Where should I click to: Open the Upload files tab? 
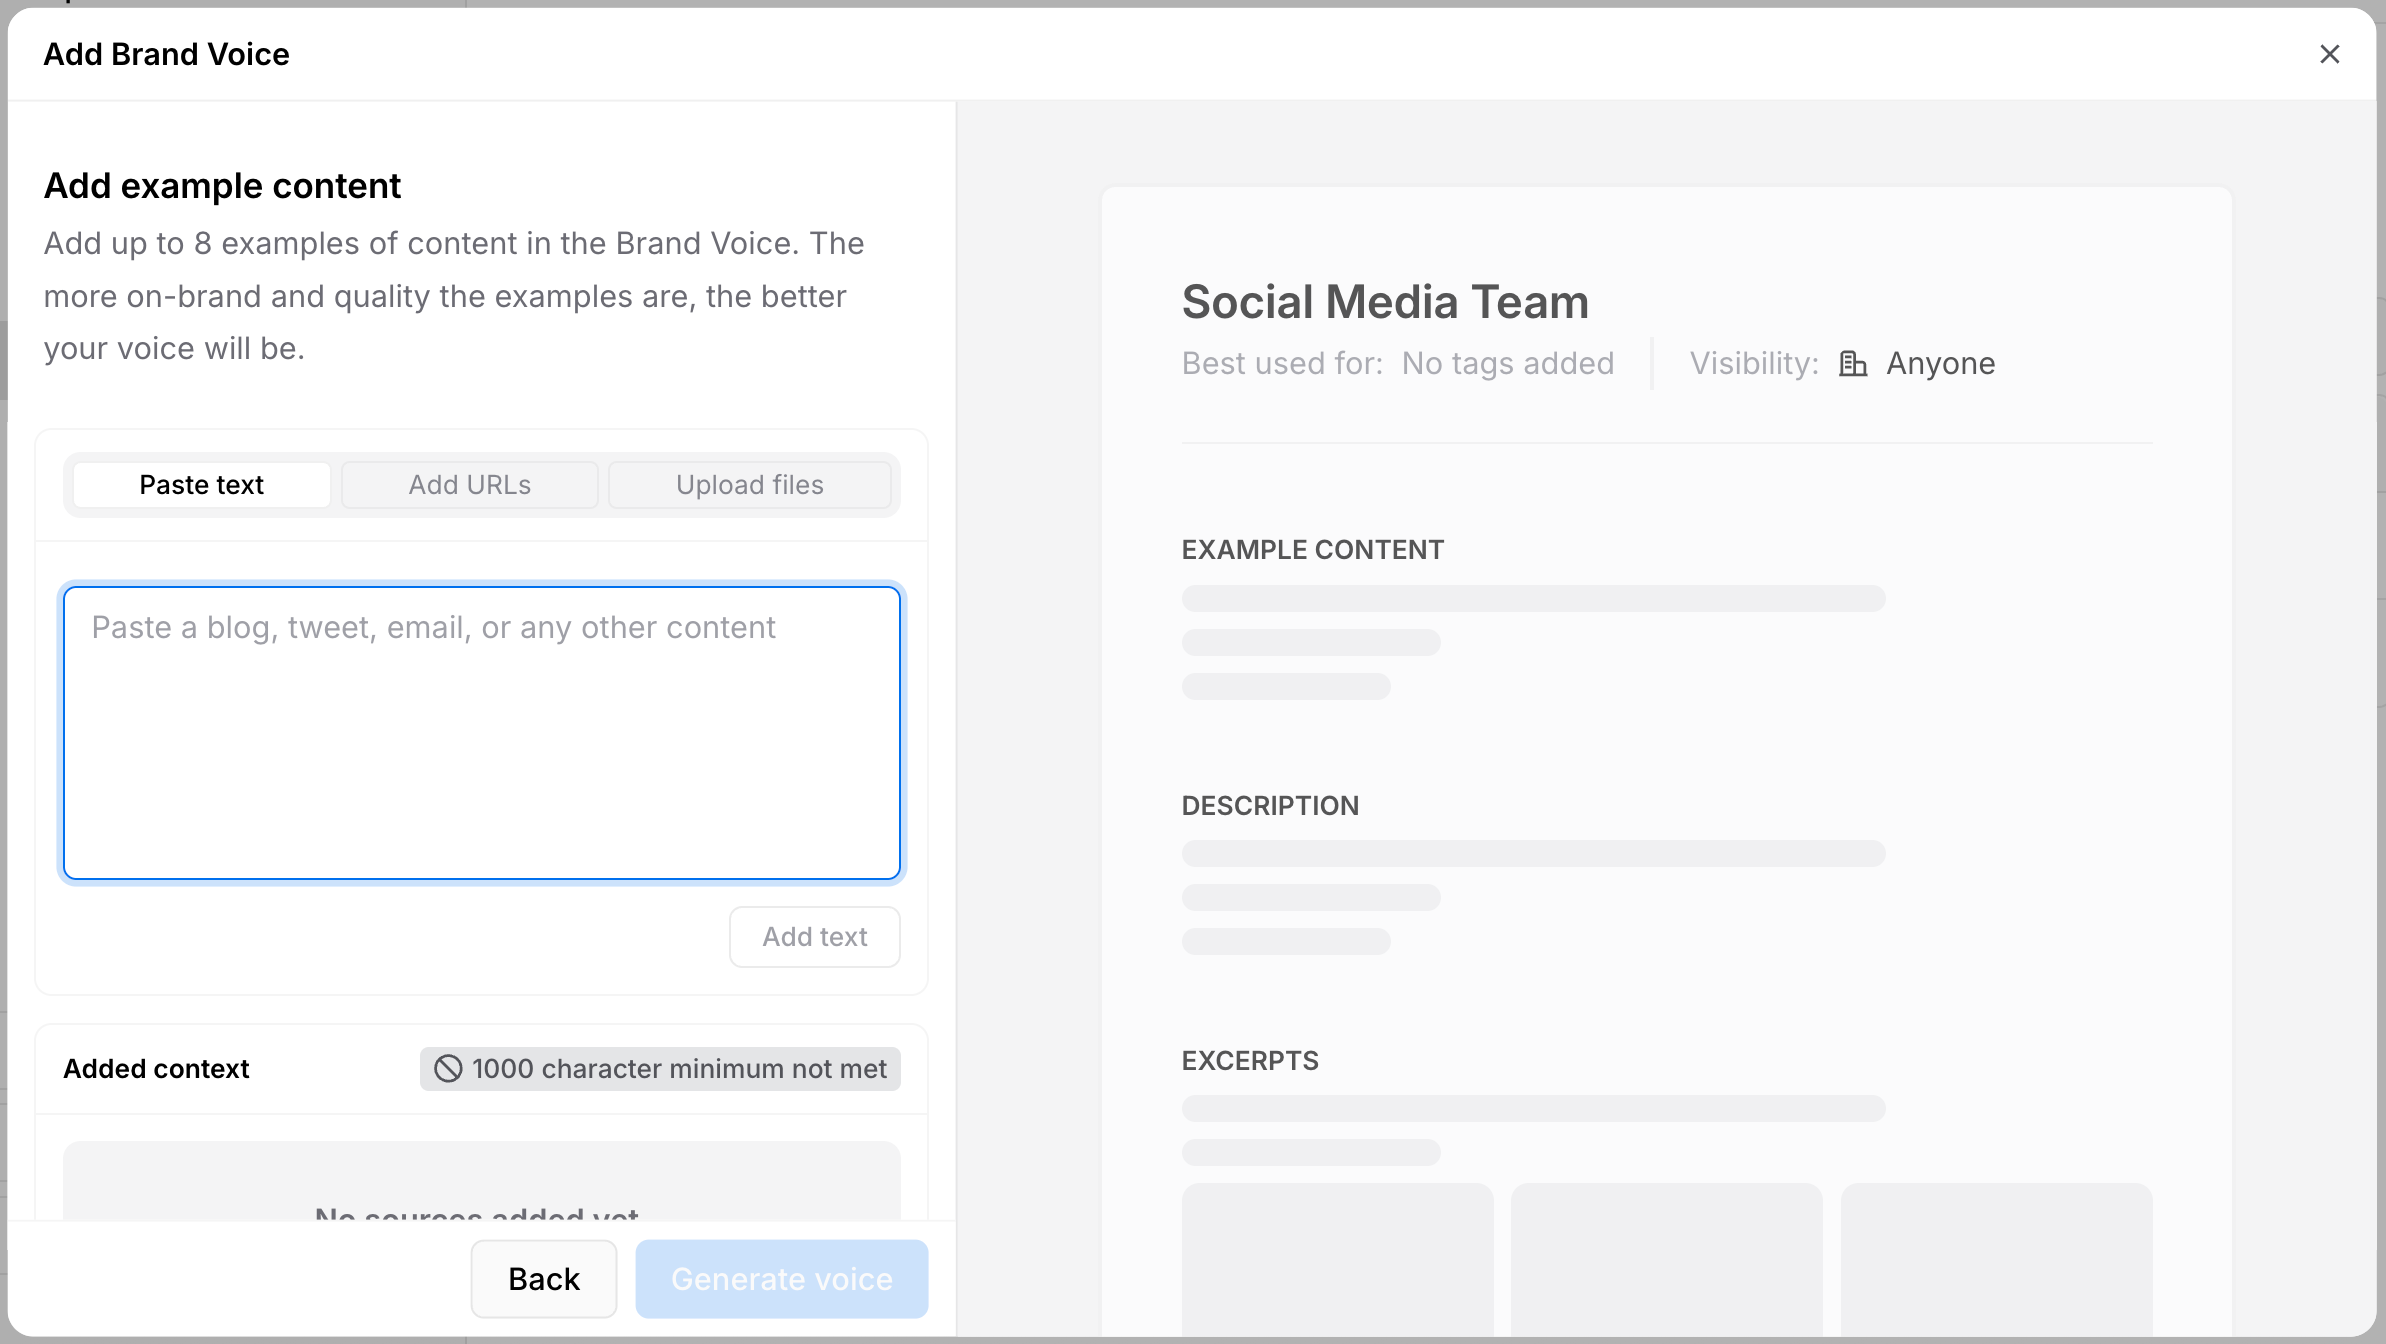pos(749,485)
